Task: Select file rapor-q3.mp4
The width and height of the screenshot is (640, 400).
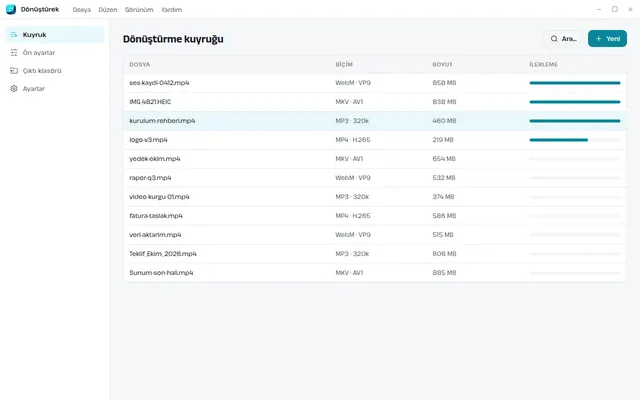Action: tap(150, 178)
